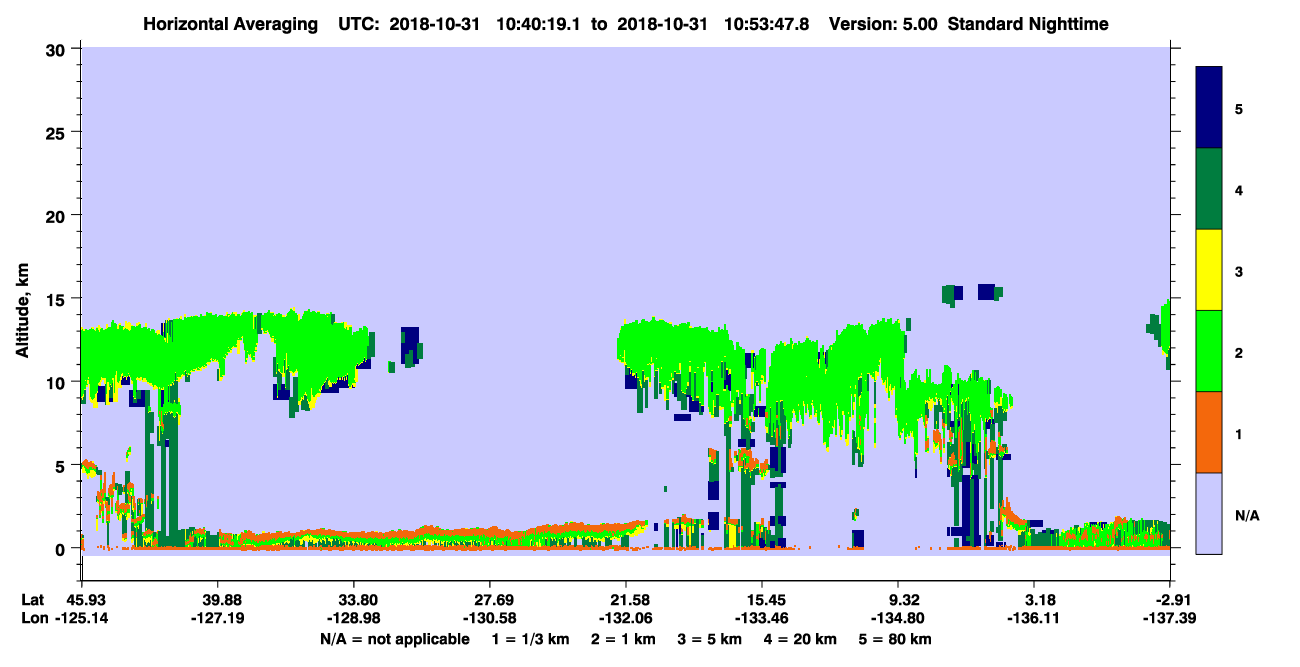Click the start time '10:40:19.1'
Screen dimensions: 1300x667
pyautogui.click(x=539, y=23)
